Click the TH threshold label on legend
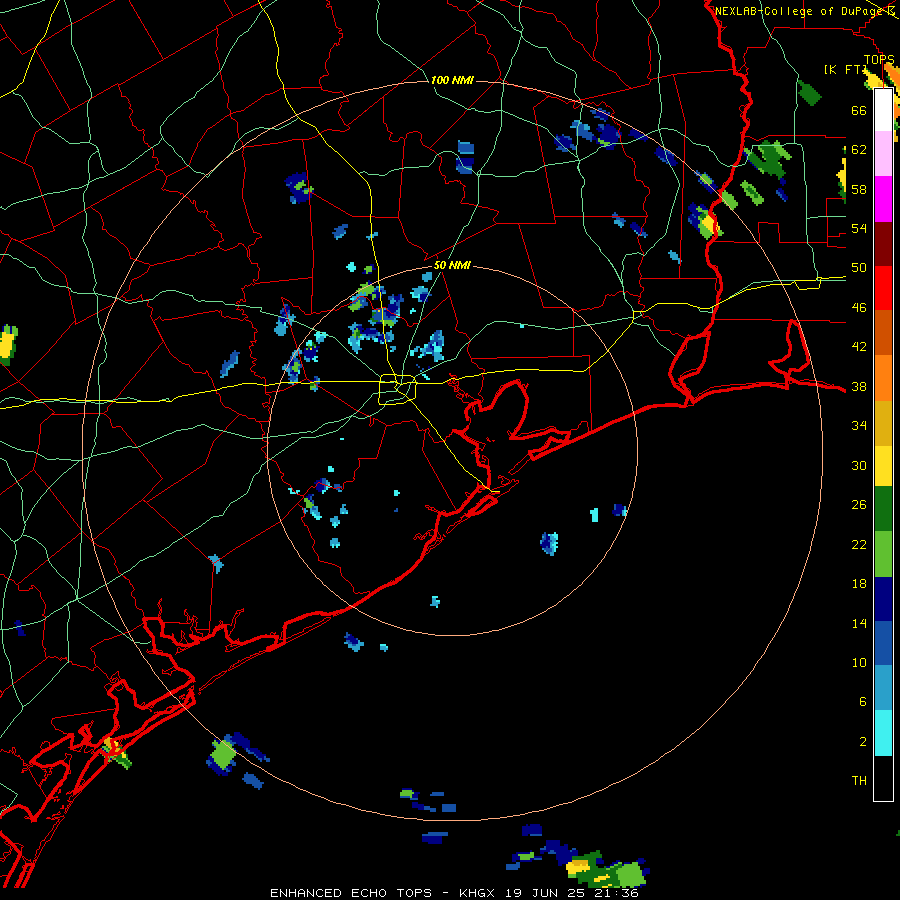 pyautogui.click(x=859, y=781)
